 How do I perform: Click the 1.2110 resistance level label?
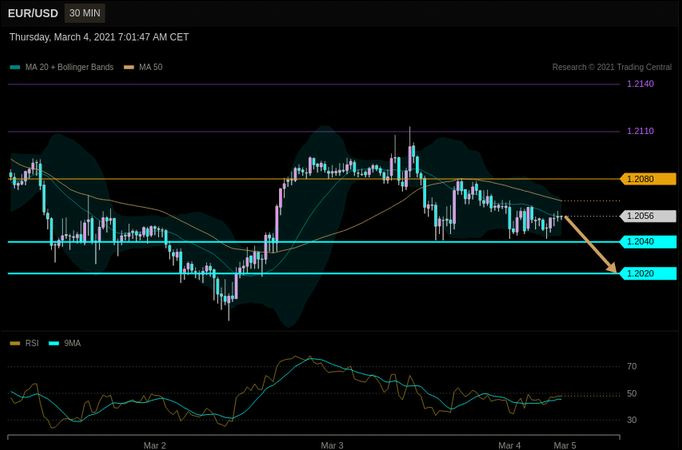640,131
